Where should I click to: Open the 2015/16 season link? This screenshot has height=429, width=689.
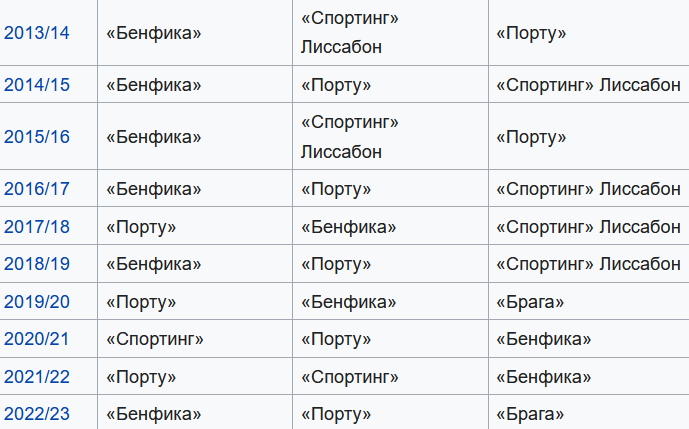click(x=36, y=137)
